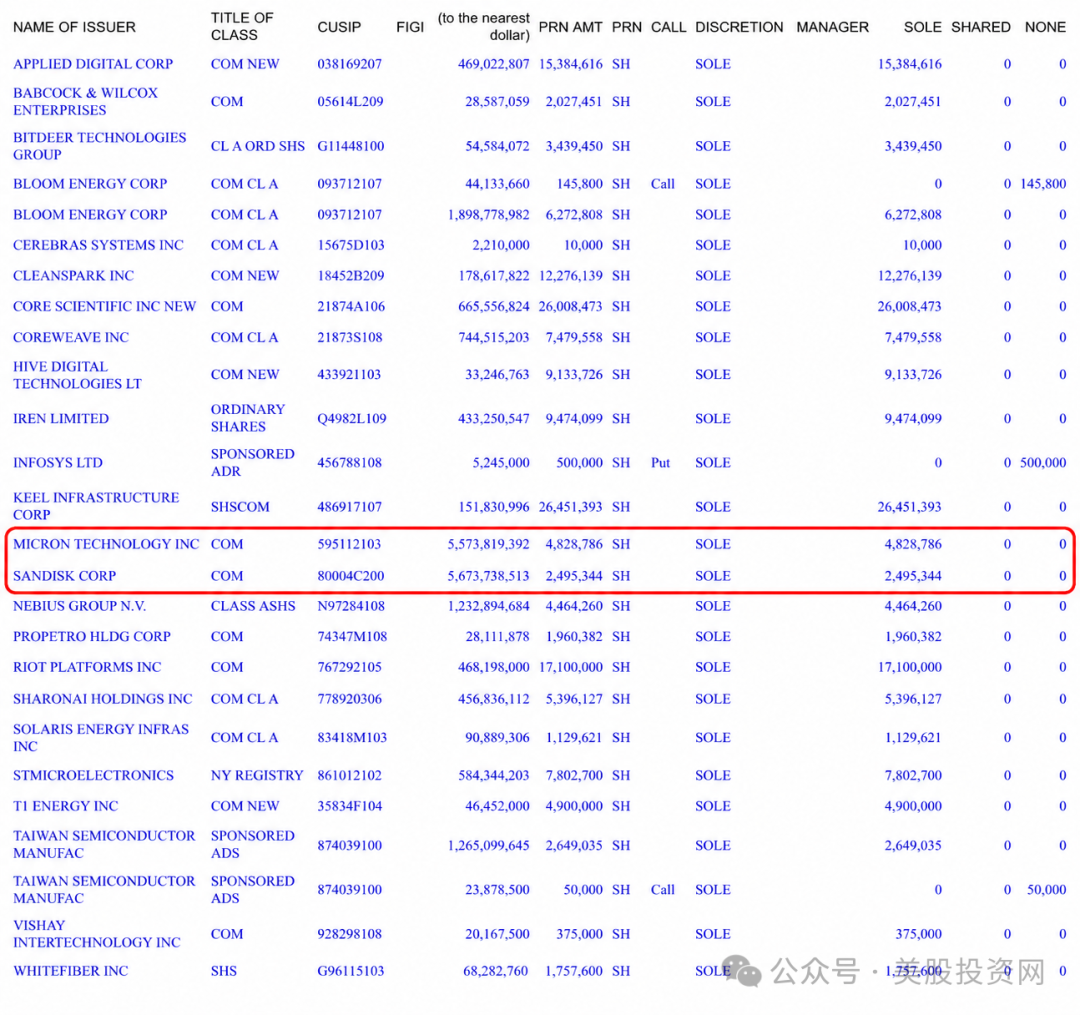Select INFOSYS LTD issuer name

58,463
